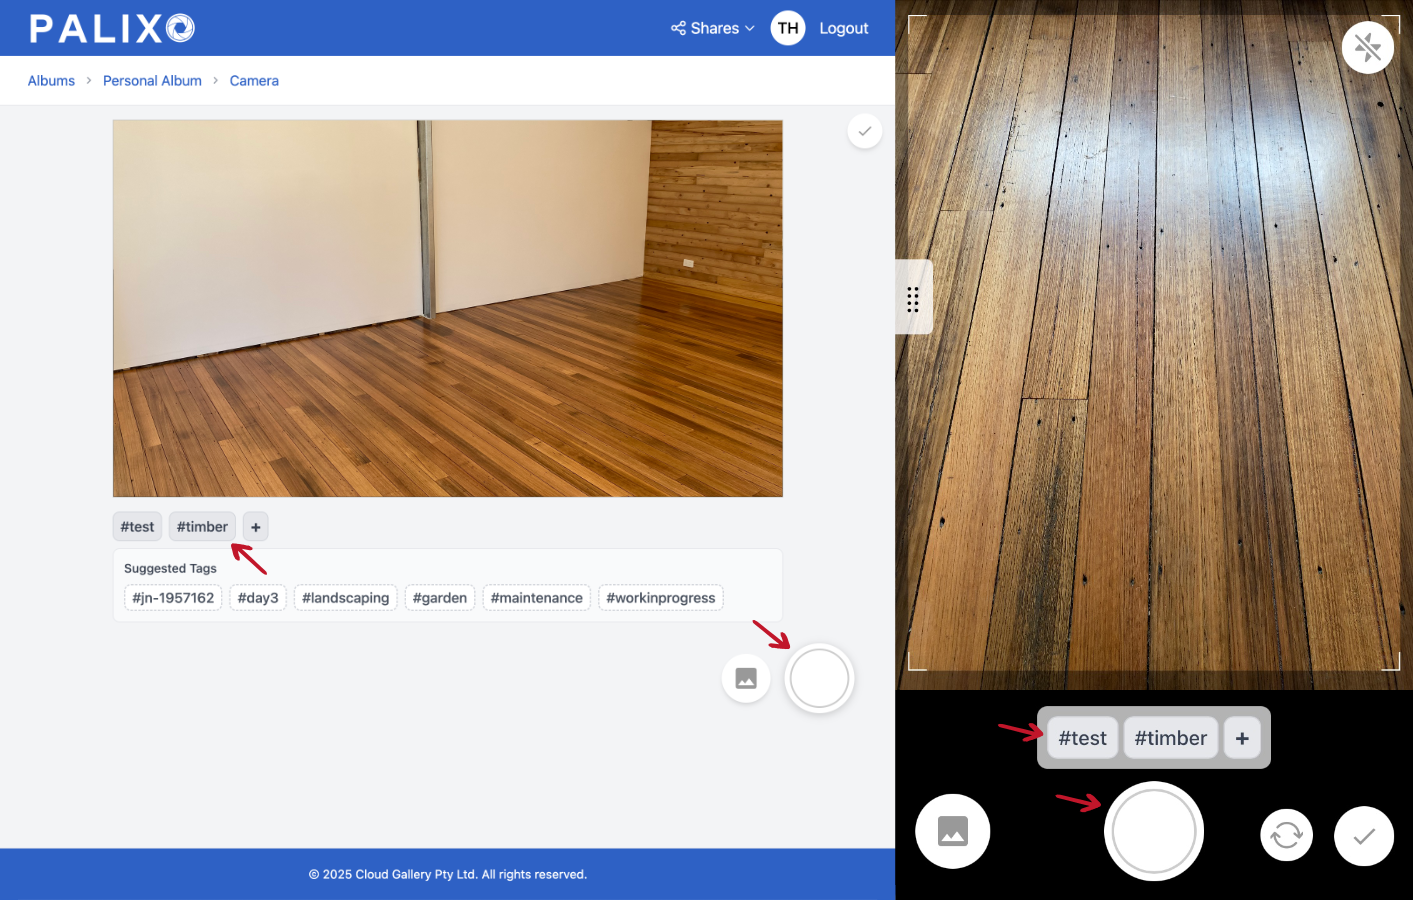This screenshot has width=1413, height=900.
Task: Disable flash in the camera view
Action: click(x=1367, y=47)
